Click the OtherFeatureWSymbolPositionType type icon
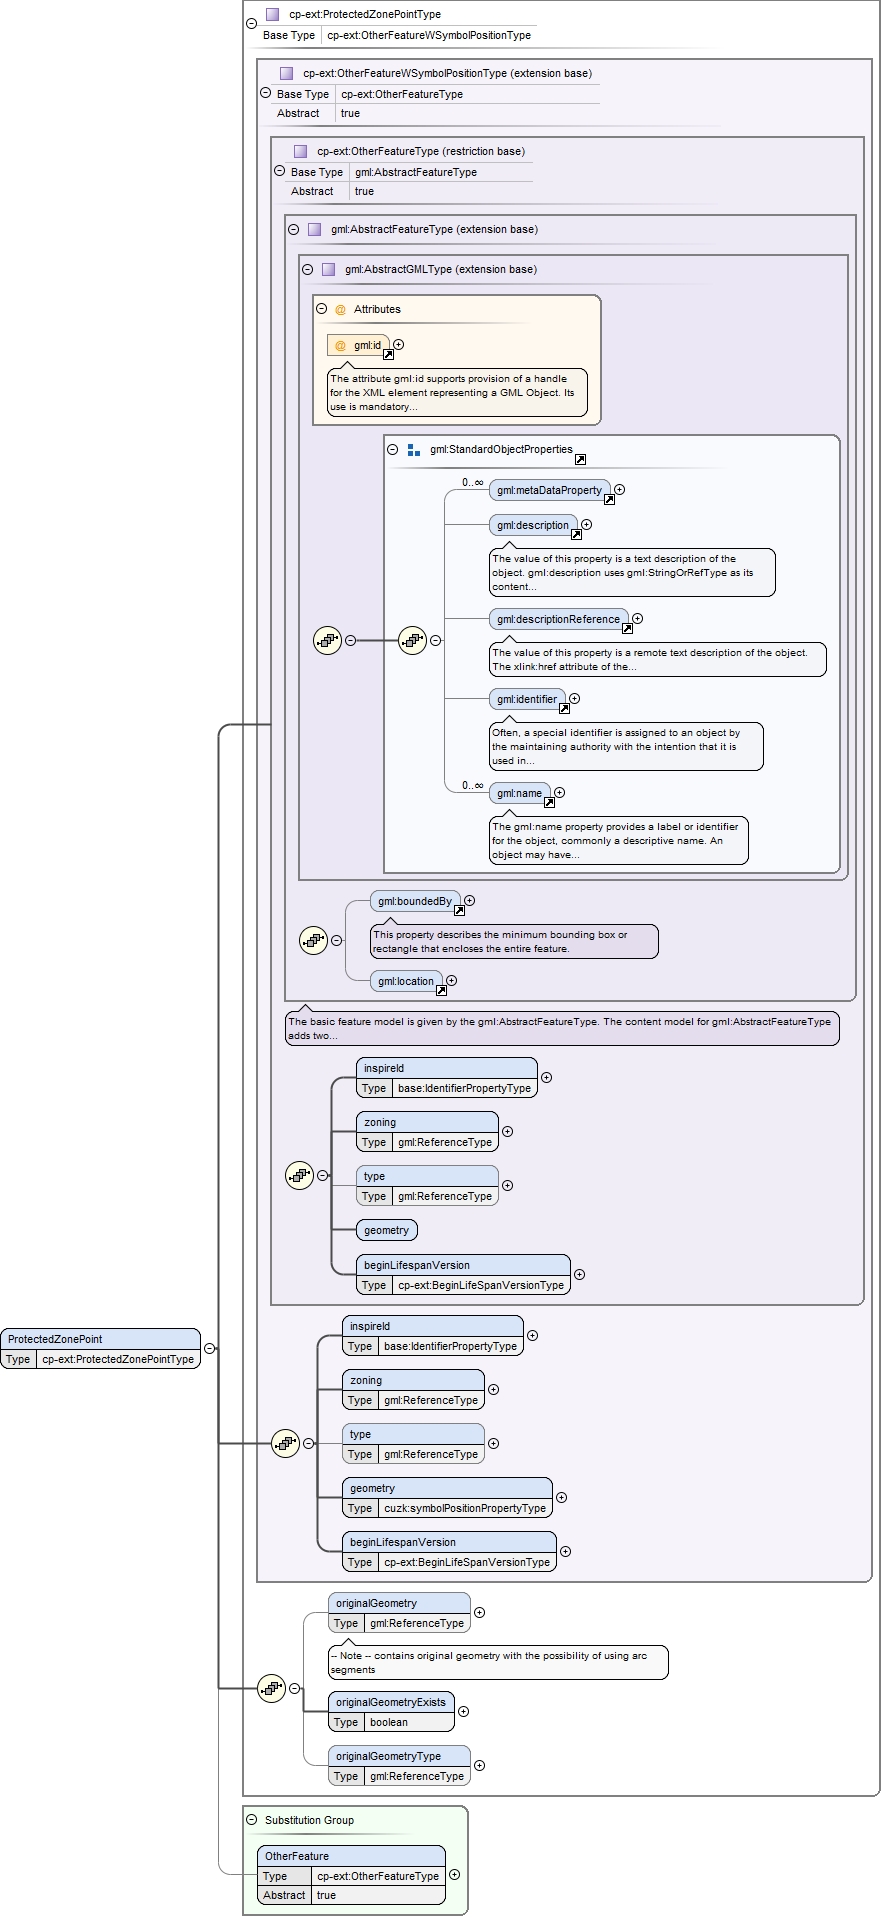The width and height of the screenshot is (882, 1917). click(286, 73)
